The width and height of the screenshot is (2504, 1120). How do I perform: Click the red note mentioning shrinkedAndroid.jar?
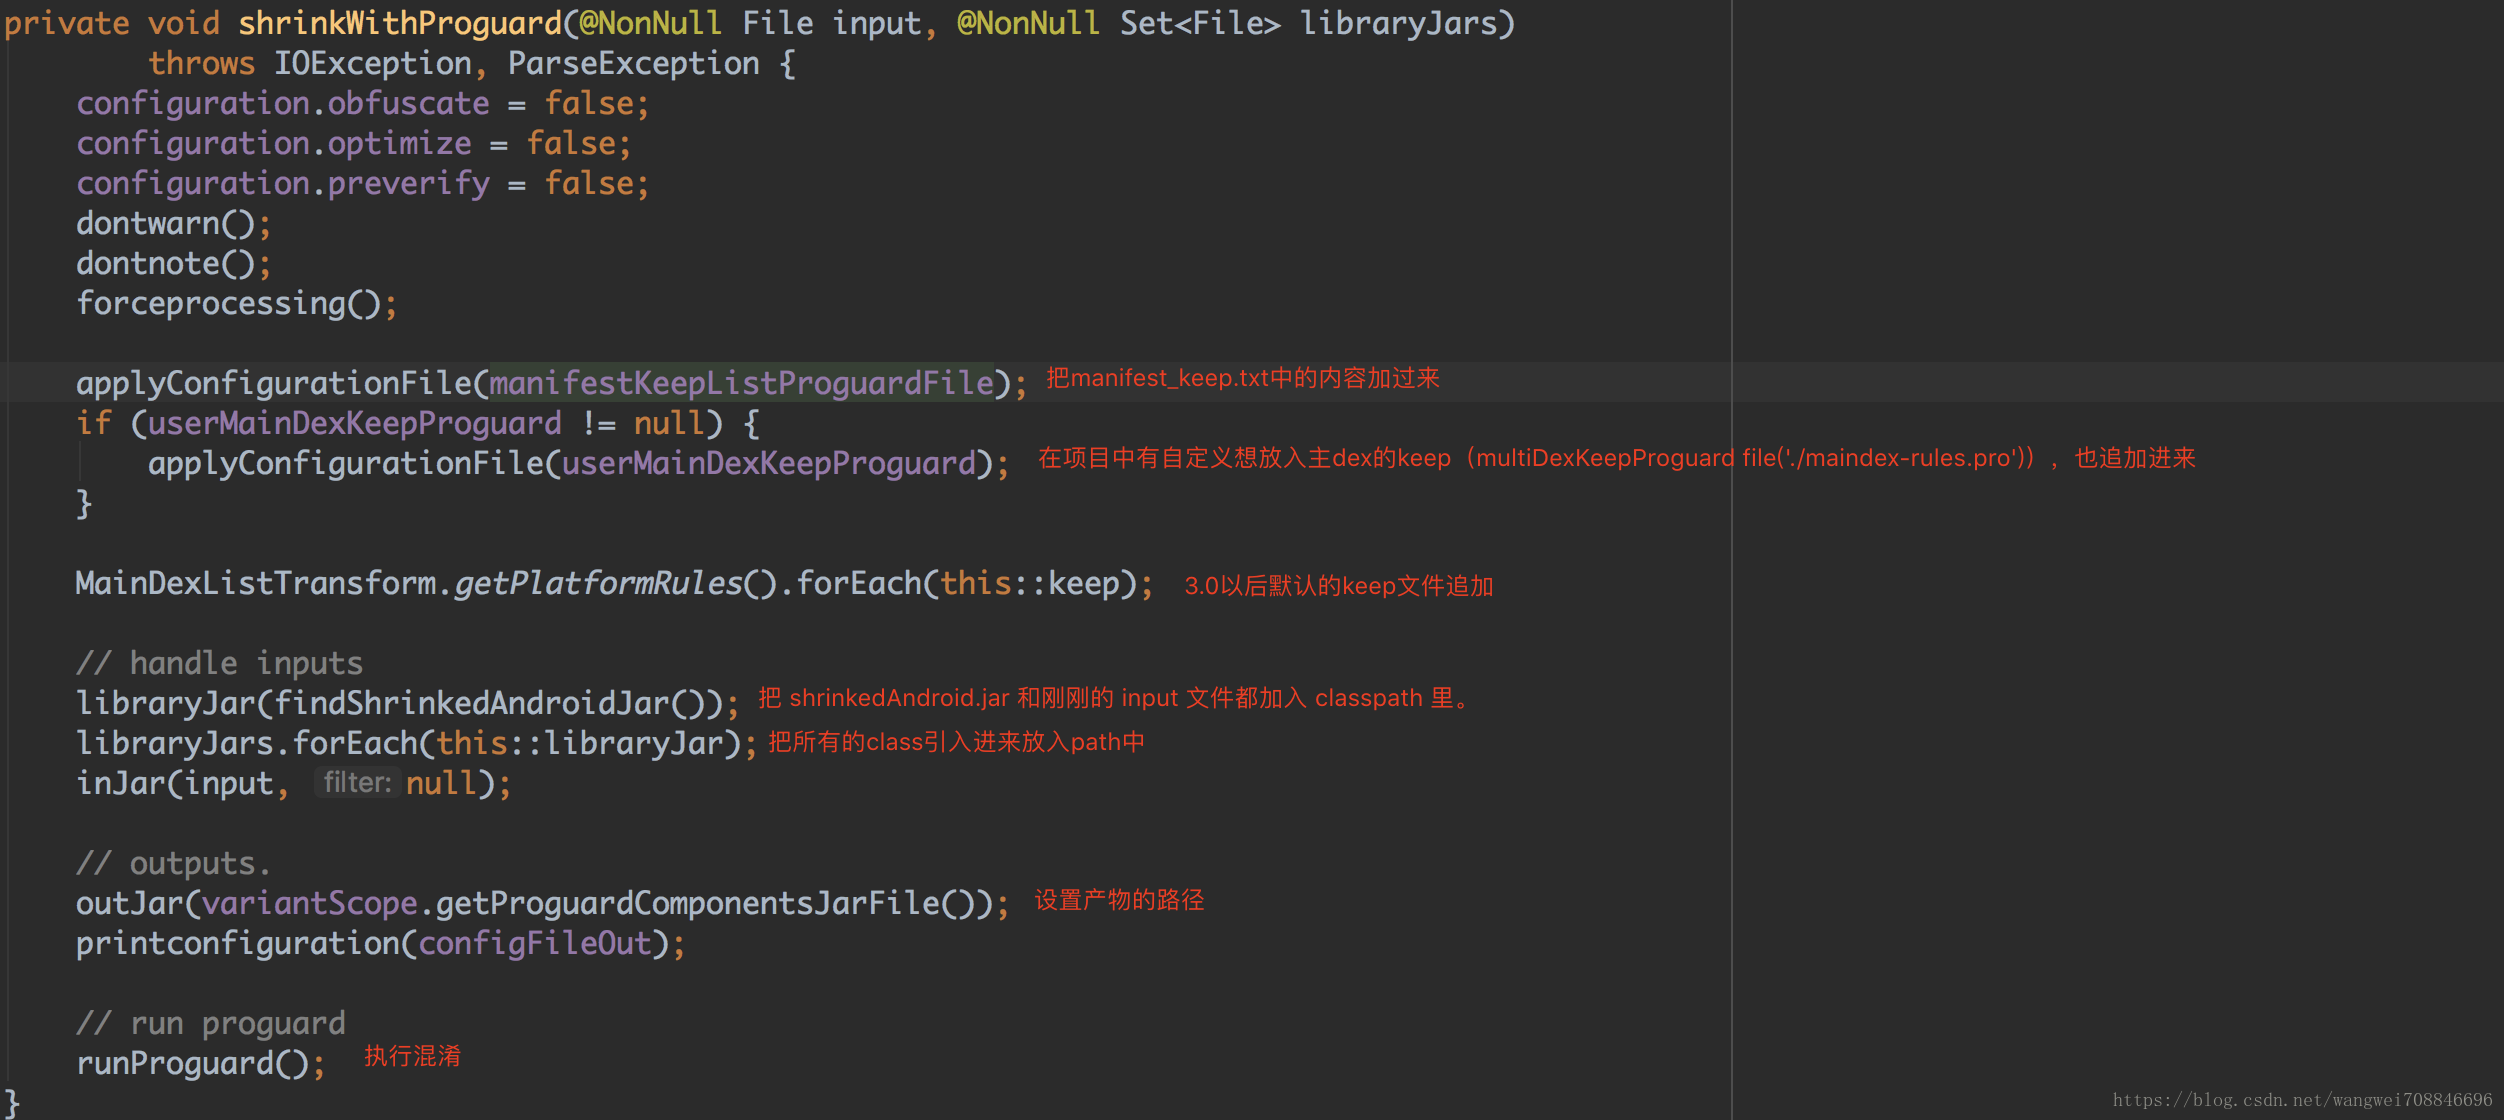1115,698
